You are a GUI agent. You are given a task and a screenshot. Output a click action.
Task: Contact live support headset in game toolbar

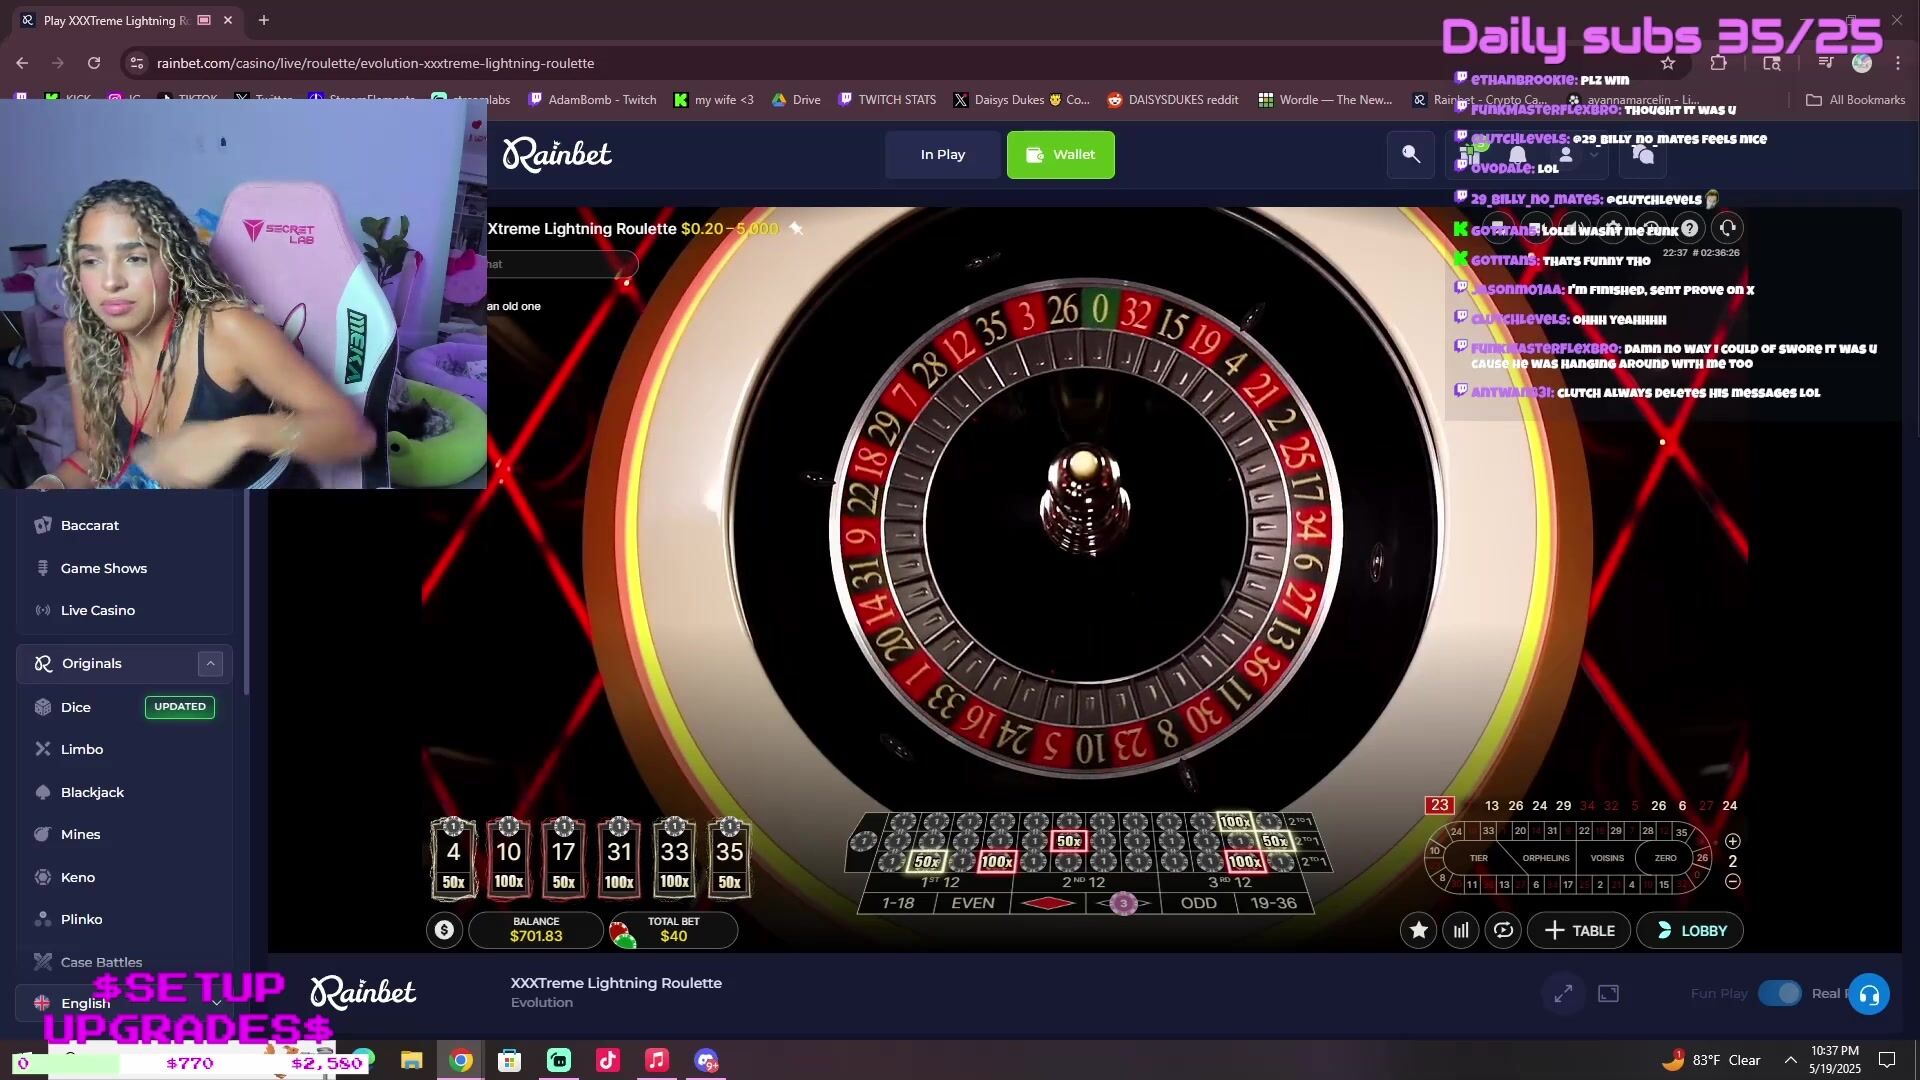[1727, 228]
